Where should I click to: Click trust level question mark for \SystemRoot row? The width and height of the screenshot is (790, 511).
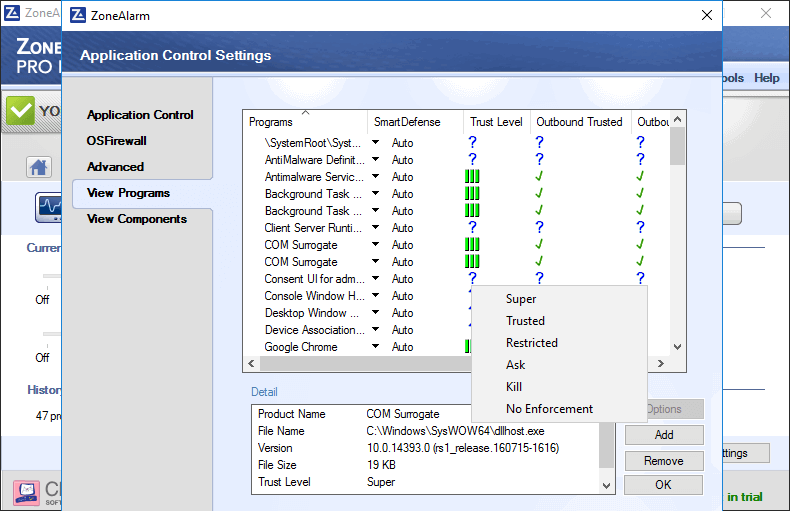click(472, 143)
